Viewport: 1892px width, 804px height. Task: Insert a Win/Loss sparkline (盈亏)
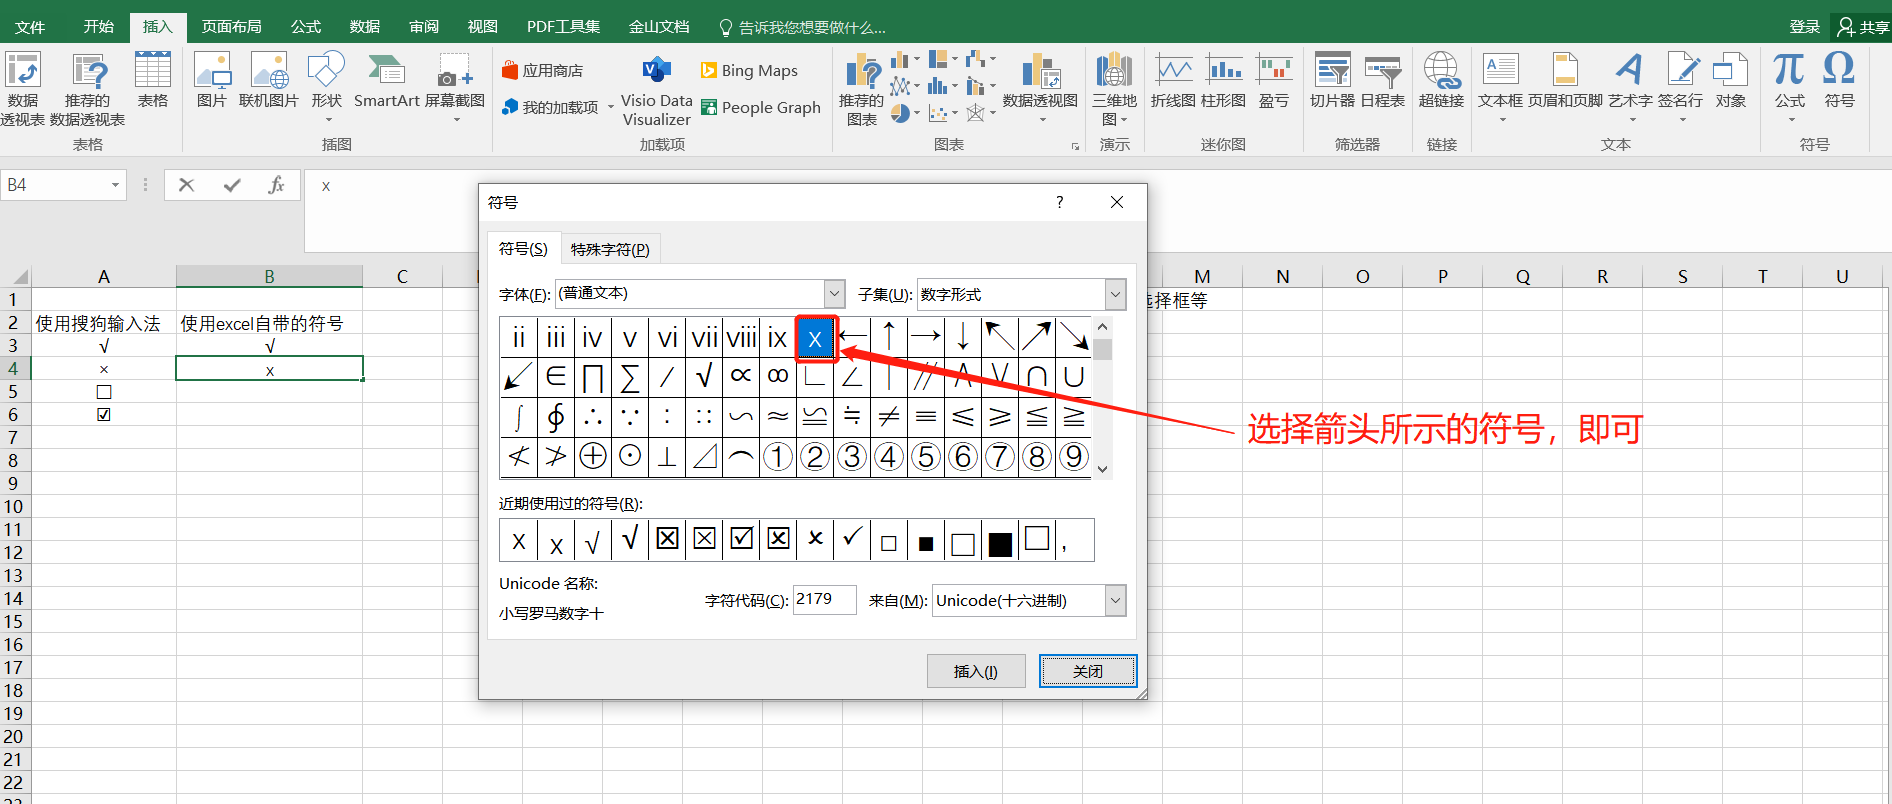click(1274, 80)
